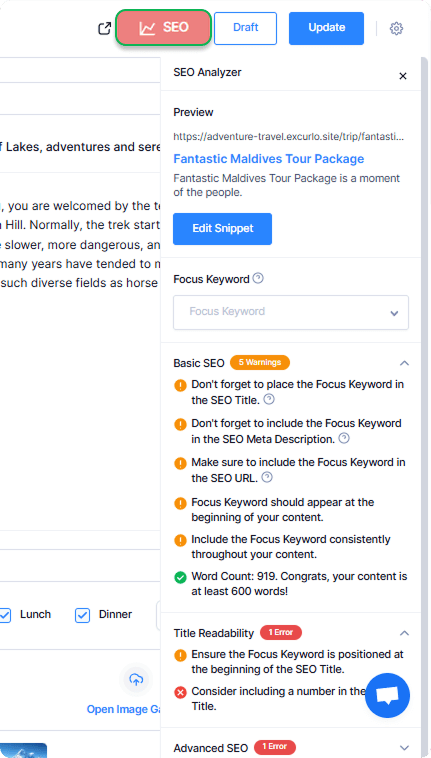Close the SEO Analyzer panel
The width and height of the screenshot is (431, 758).
point(403,76)
